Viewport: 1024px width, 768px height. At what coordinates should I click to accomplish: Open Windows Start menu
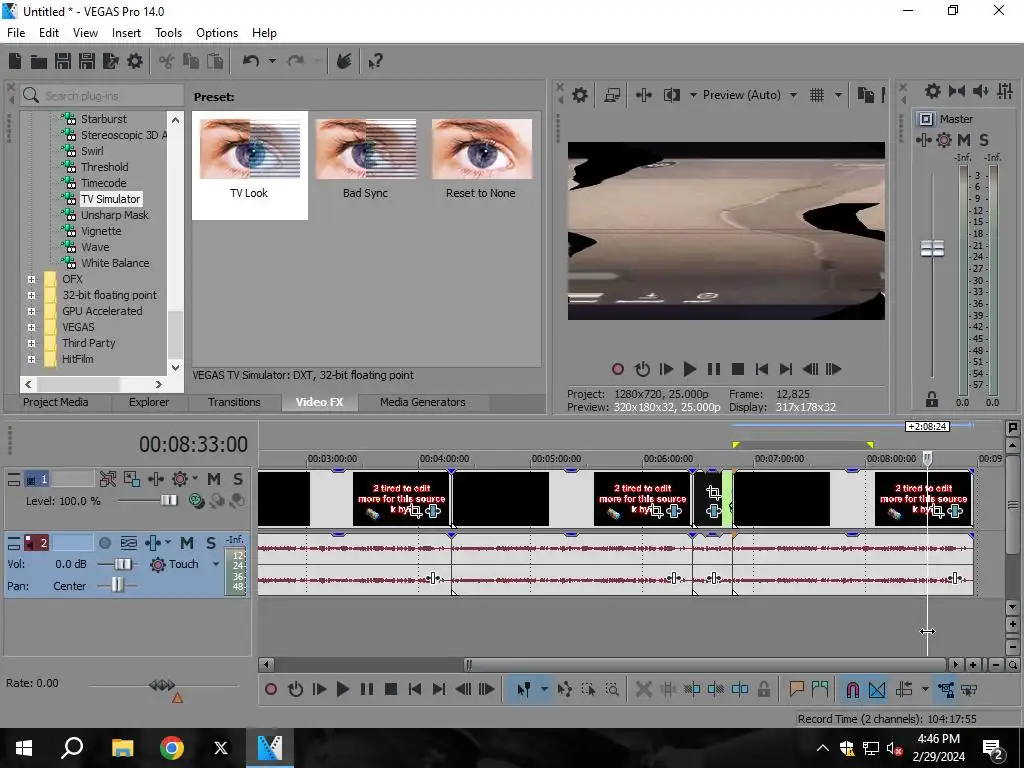[x=24, y=748]
